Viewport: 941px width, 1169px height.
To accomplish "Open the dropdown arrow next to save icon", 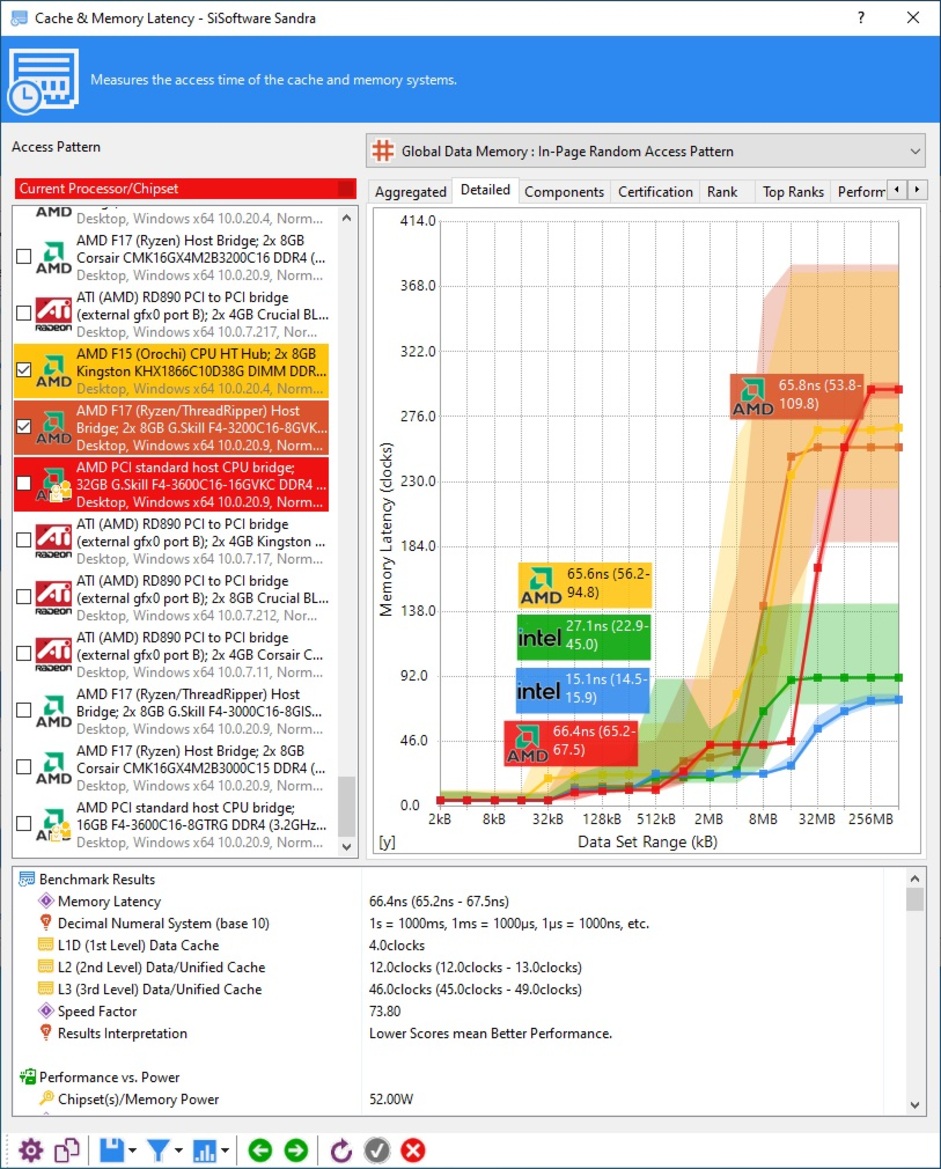I will pyautogui.click(x=132, y=1151).
